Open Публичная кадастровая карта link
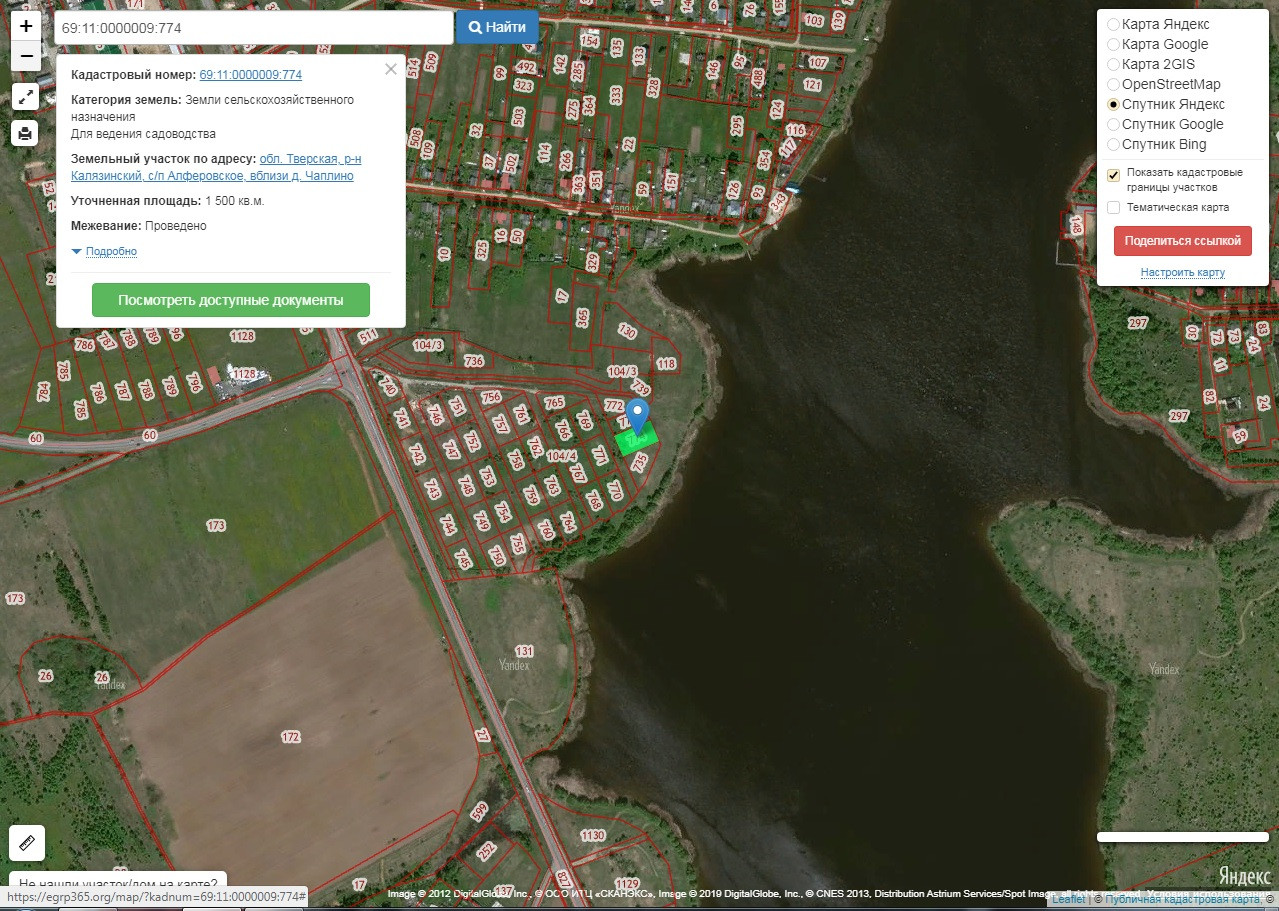Viewport: 1279px width, 911px height. 1183,899
